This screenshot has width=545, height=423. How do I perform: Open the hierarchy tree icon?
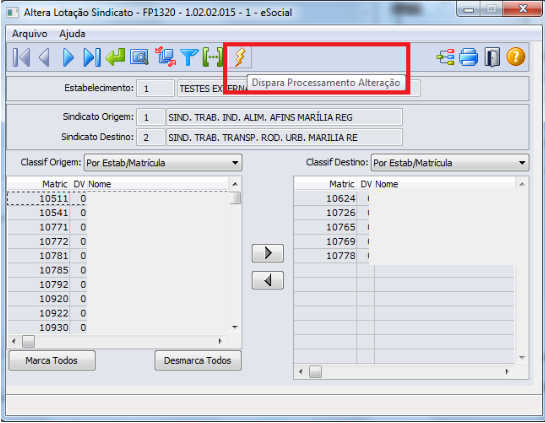point(446,57)
